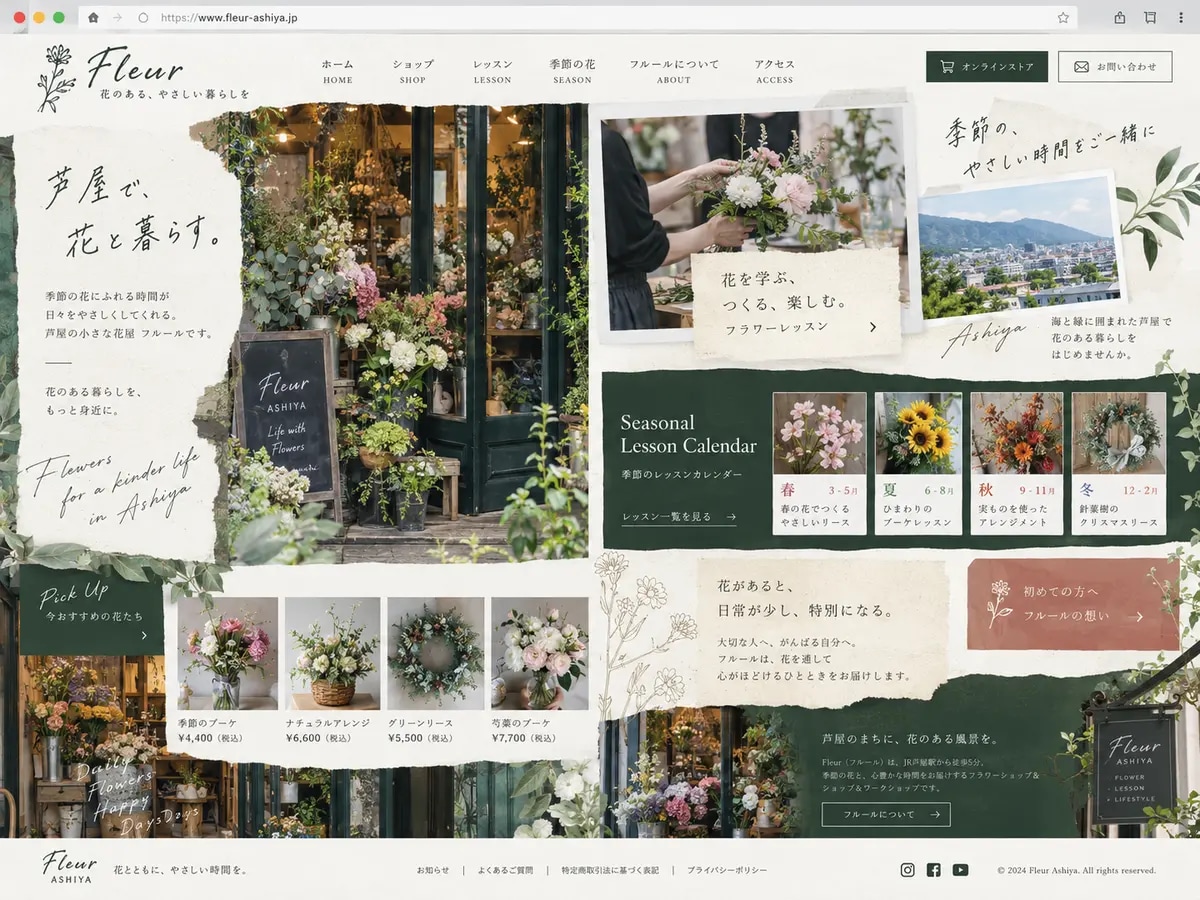This screenshot has height=900, width=1200.
Task: Click flower icon on 初めての方へ banner
Action: coord(999,603)
